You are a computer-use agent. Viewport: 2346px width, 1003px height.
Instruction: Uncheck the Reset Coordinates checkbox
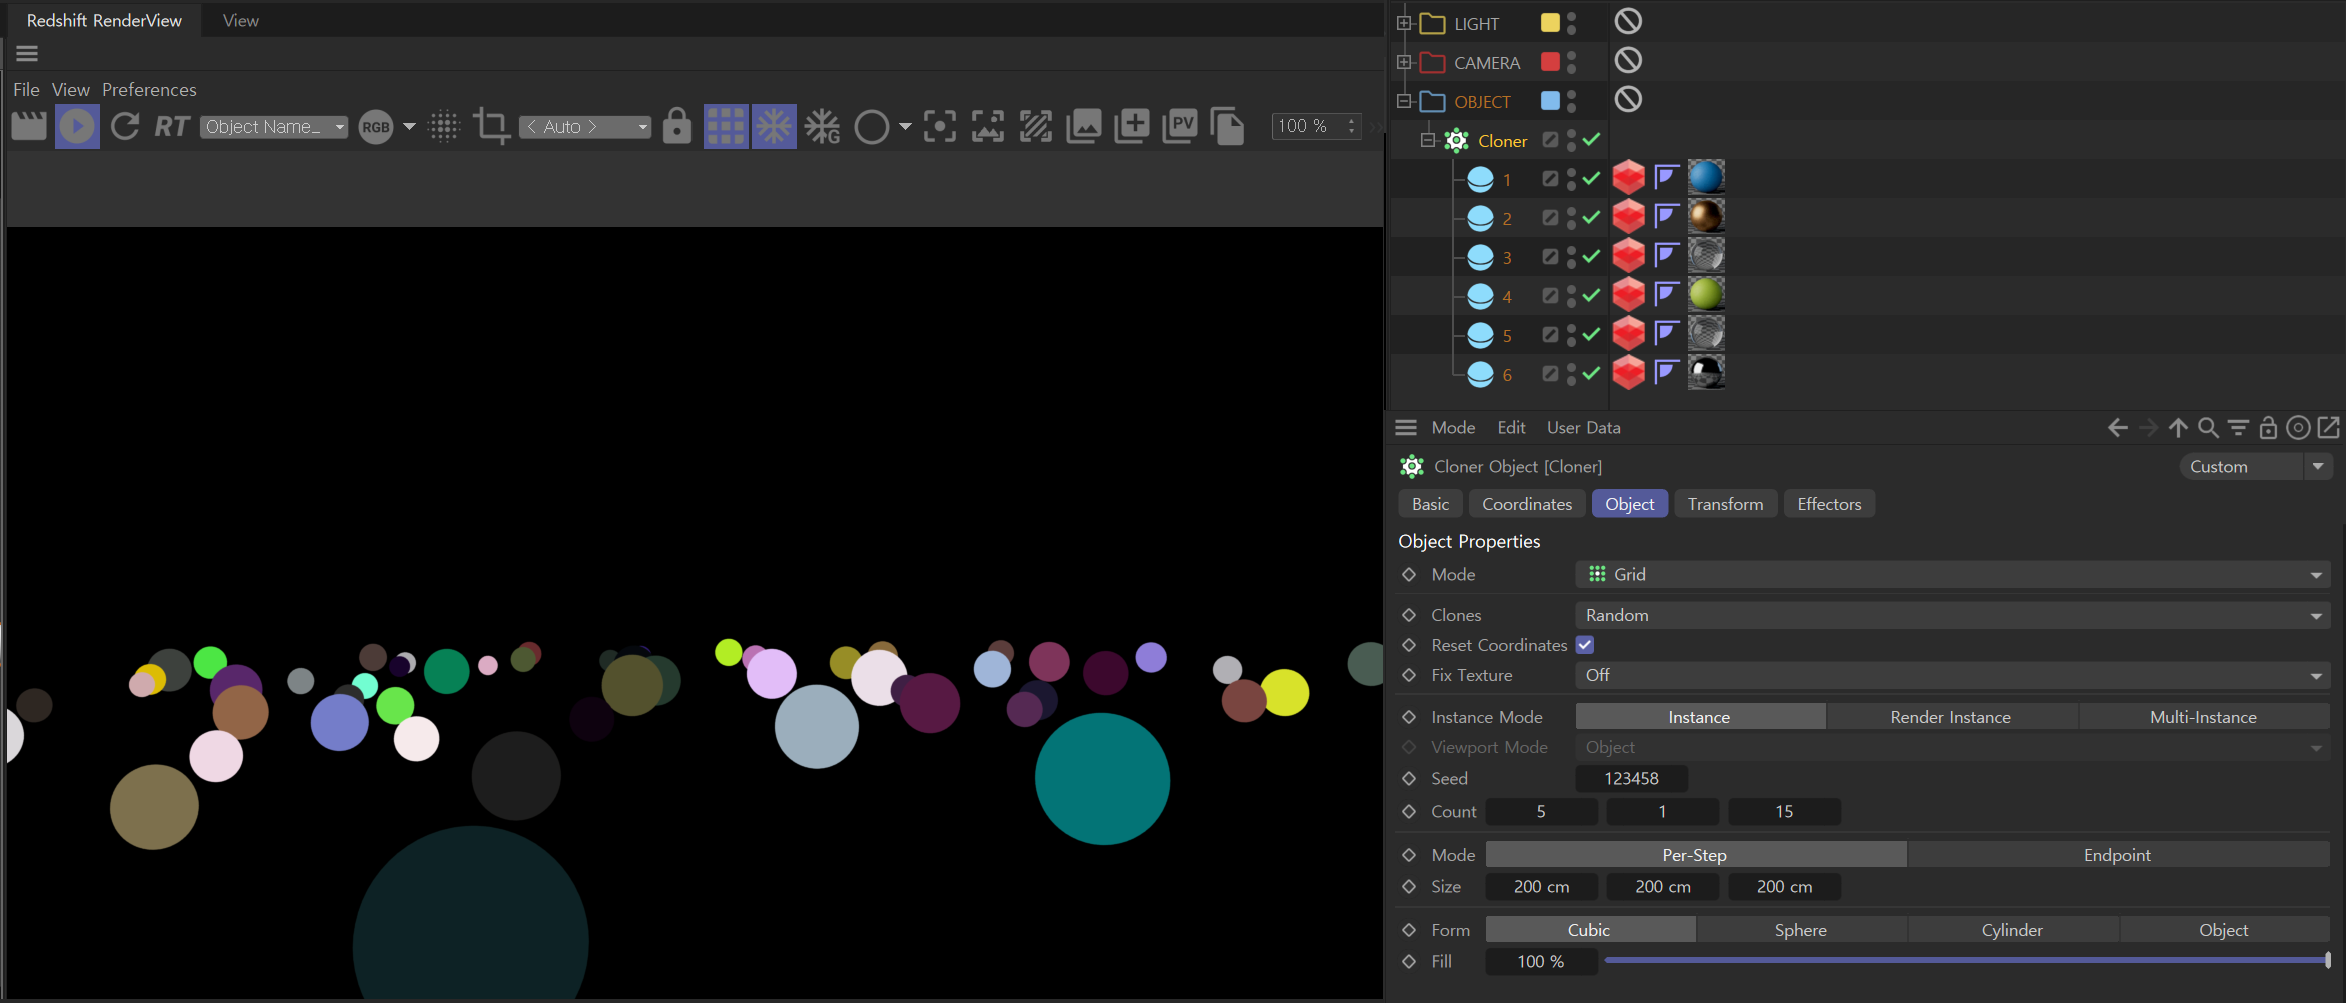[1585, 645]
